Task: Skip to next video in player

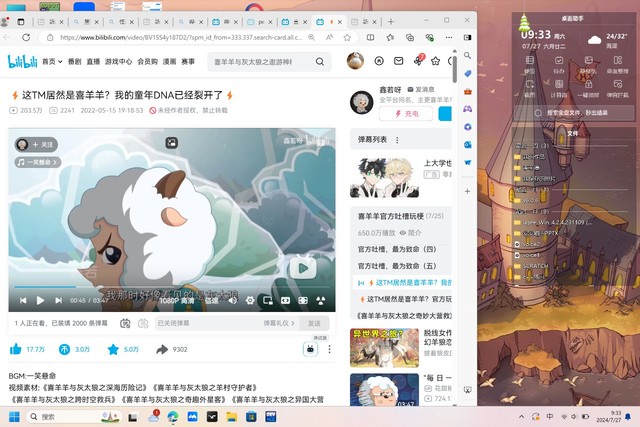Action: [x=55, y=300]
